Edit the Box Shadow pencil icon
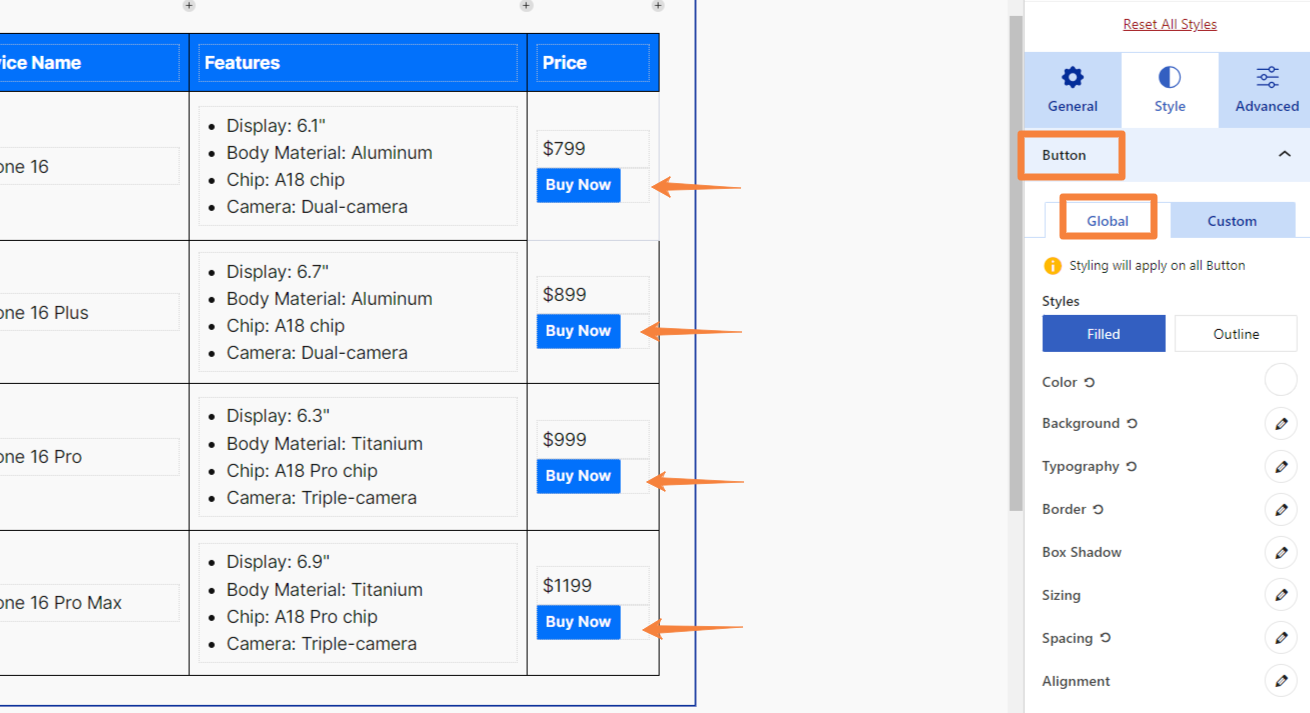Image resolution: width=1310 pixels, height=713 pixels. (1281, 552)
